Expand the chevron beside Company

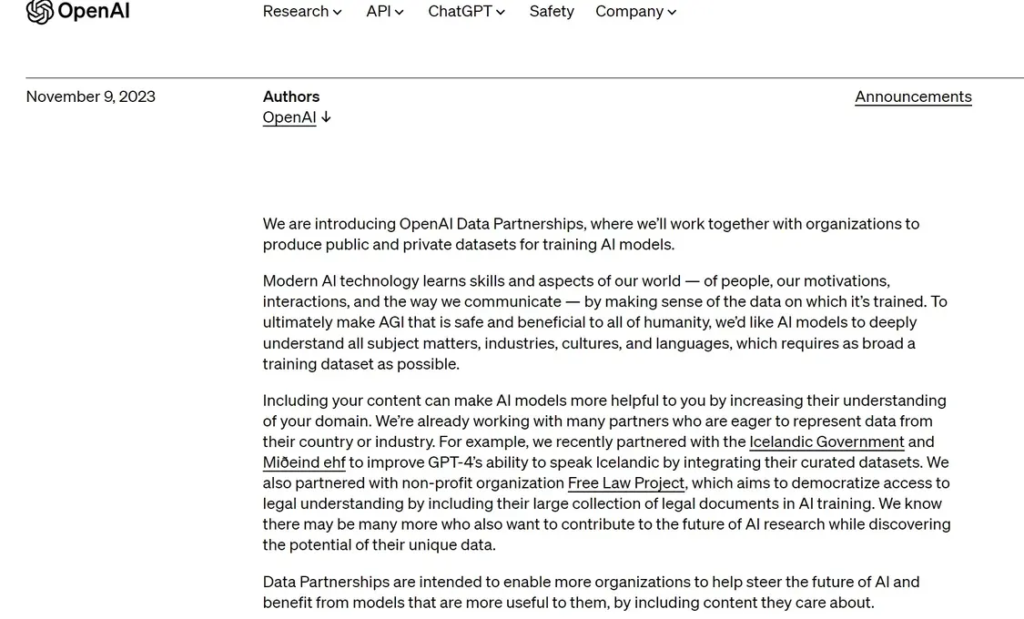point(672,13)
